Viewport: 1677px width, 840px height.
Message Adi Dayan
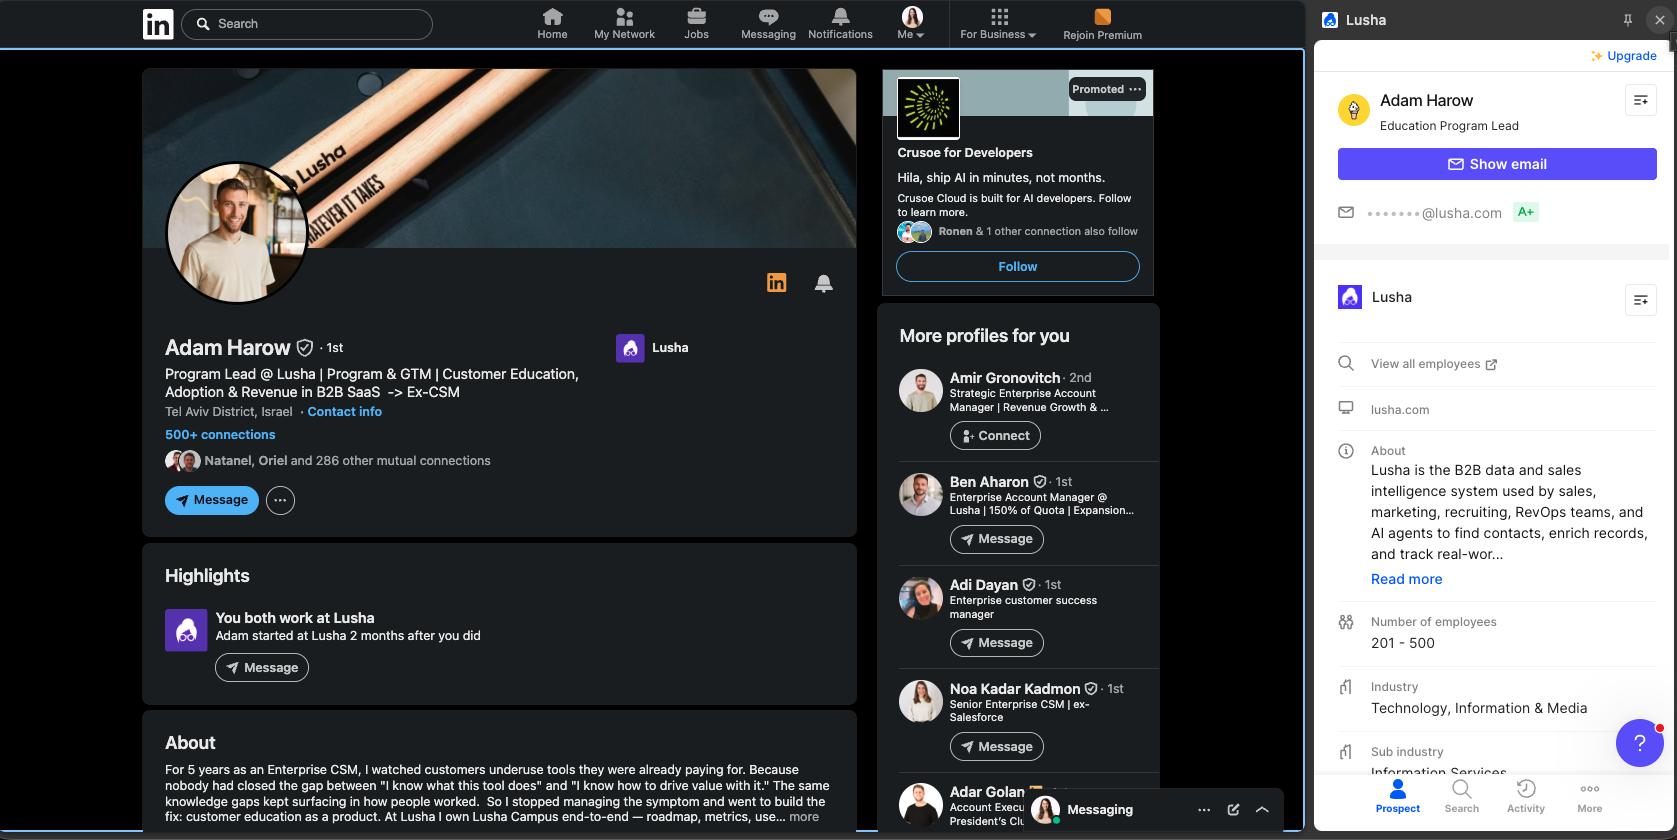[x=996, y=643]
